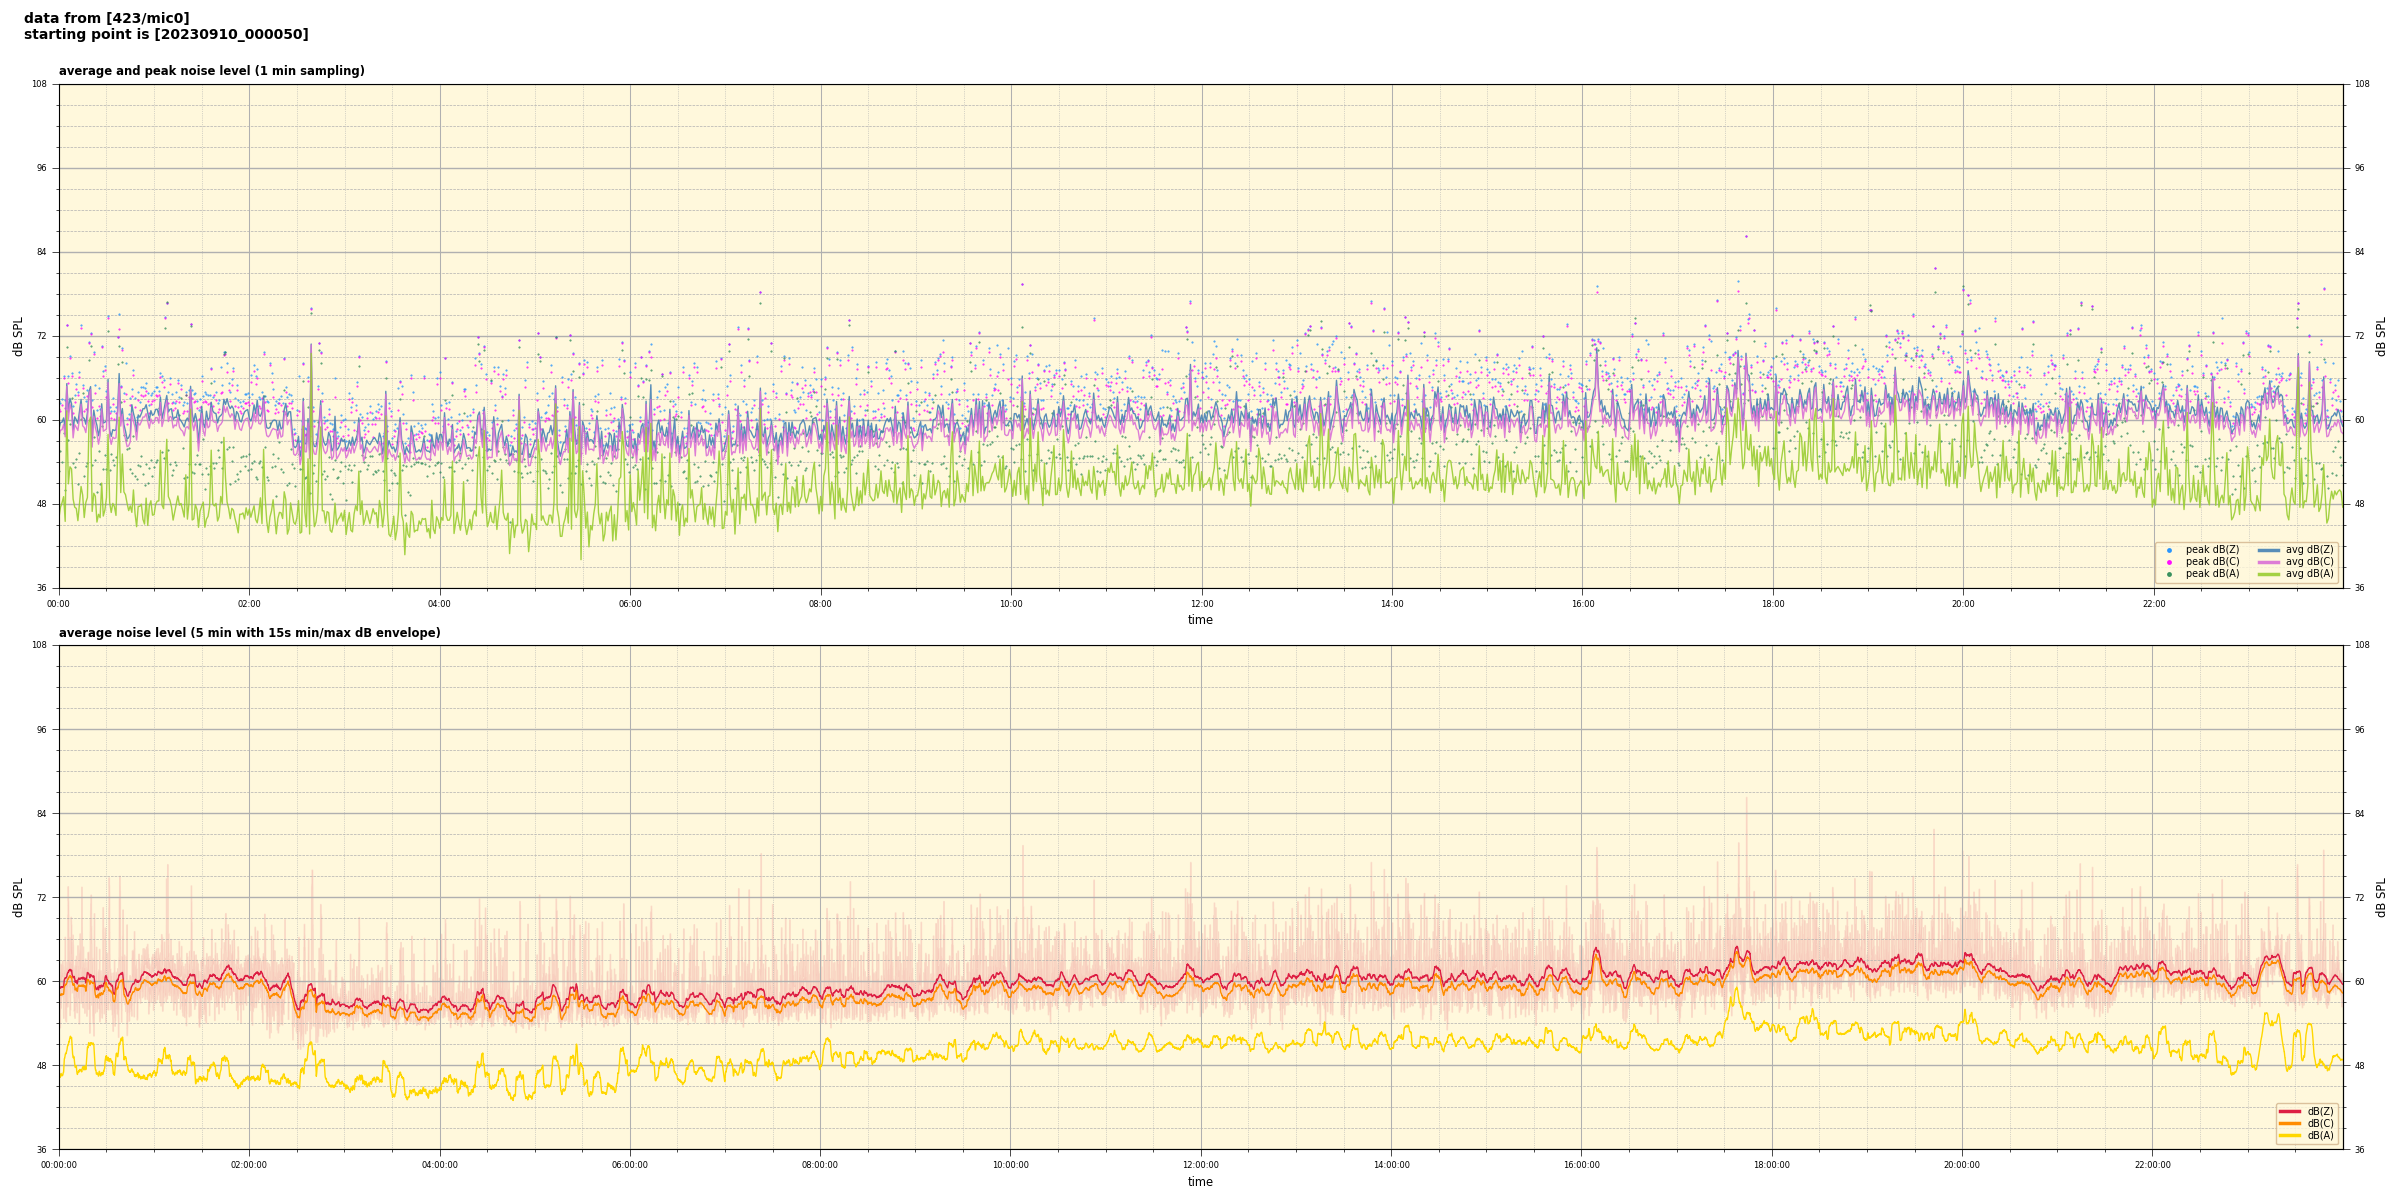This screenshot has height=1200, width=2400.
Task: Click the 06:00:00 tick on bottom chart x-axis
Action: pyautogui.click(x=629, y=1165)
